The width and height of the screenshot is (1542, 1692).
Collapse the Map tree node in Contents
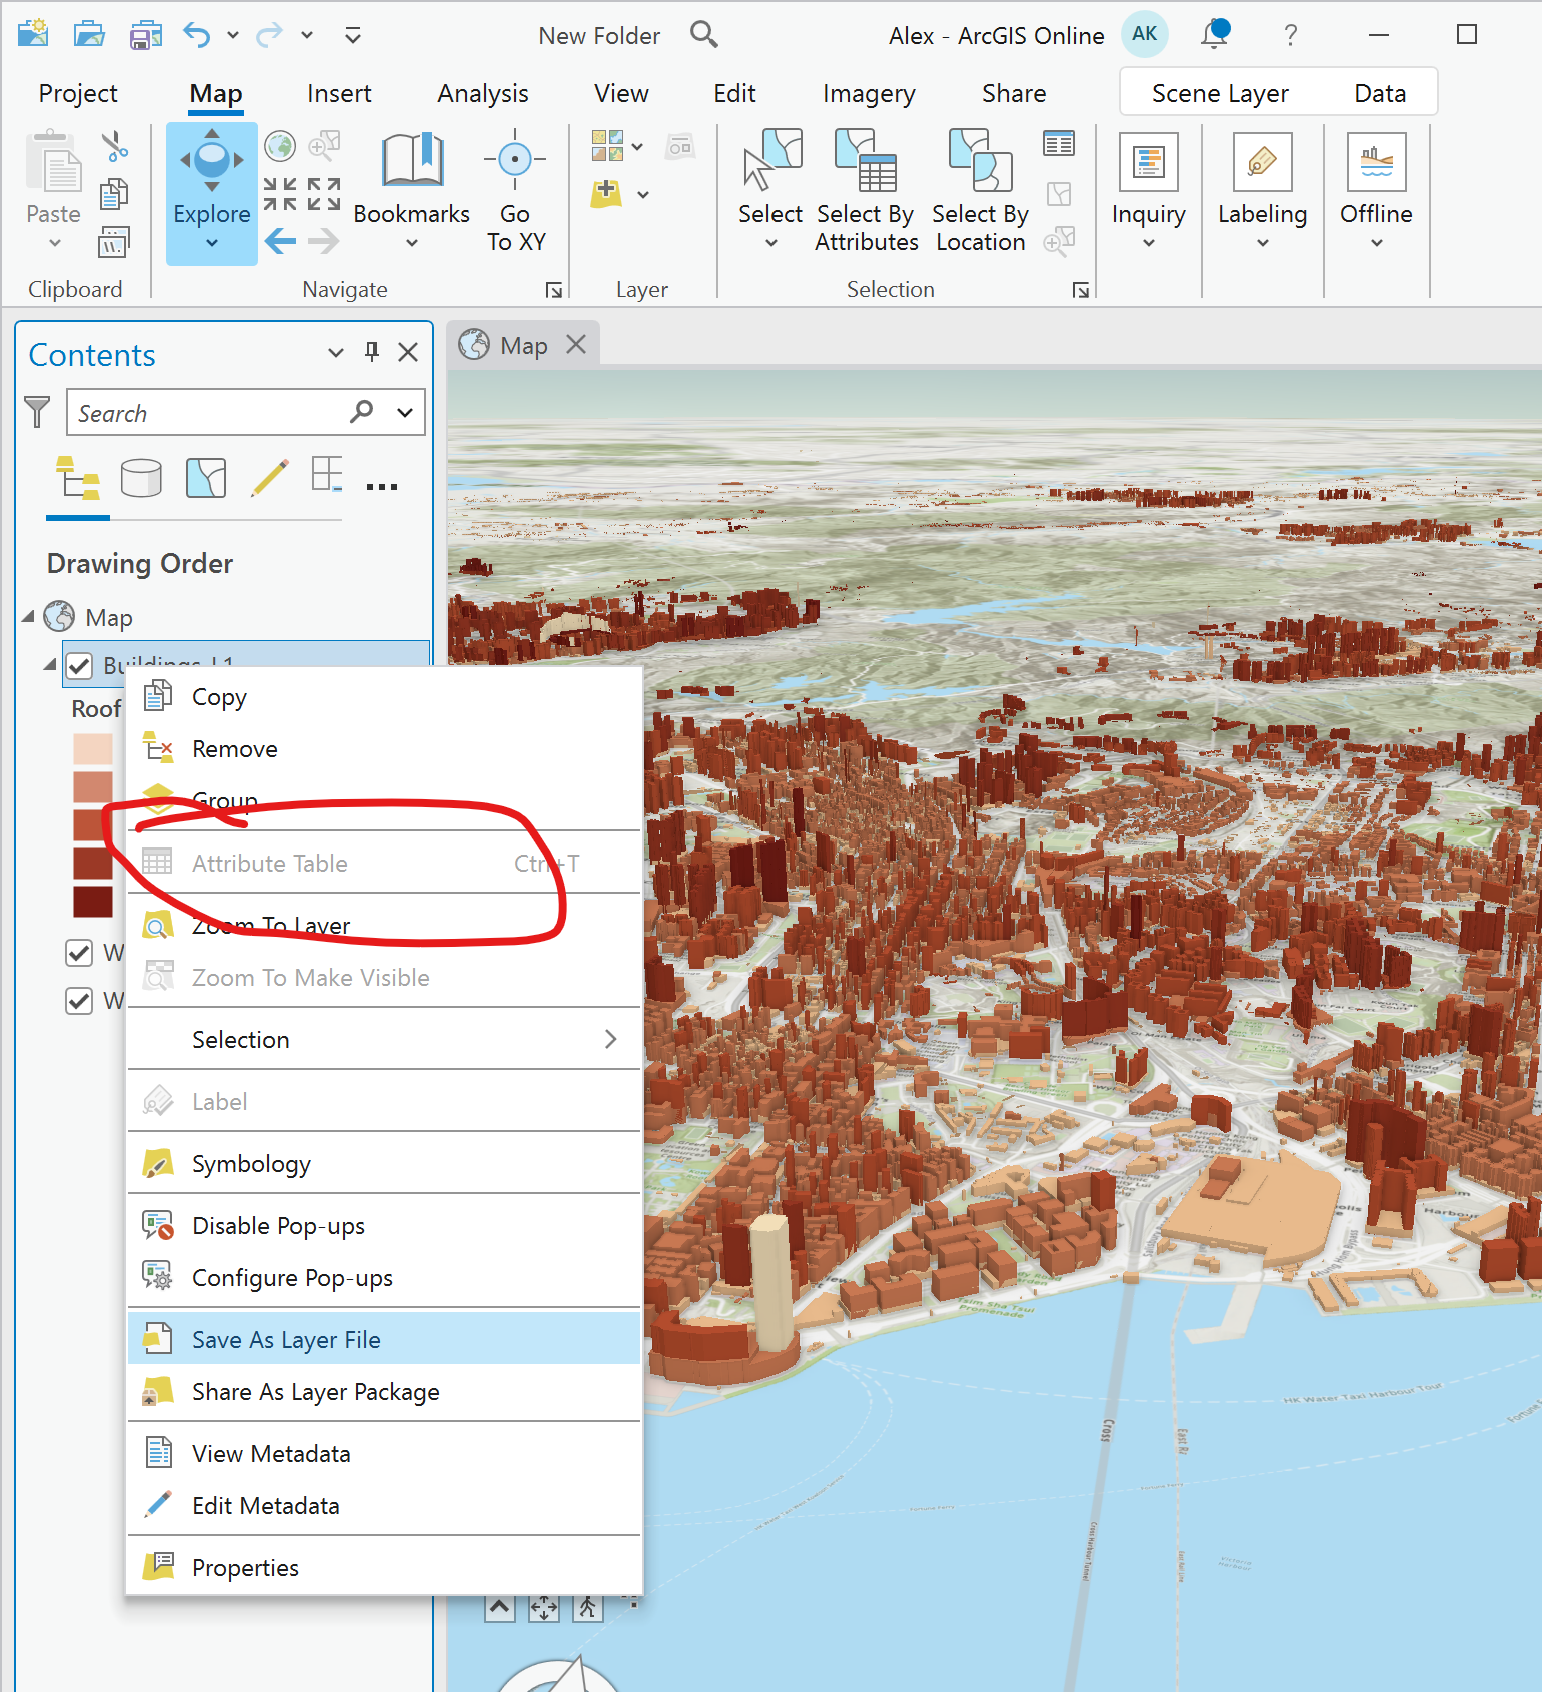28,617
